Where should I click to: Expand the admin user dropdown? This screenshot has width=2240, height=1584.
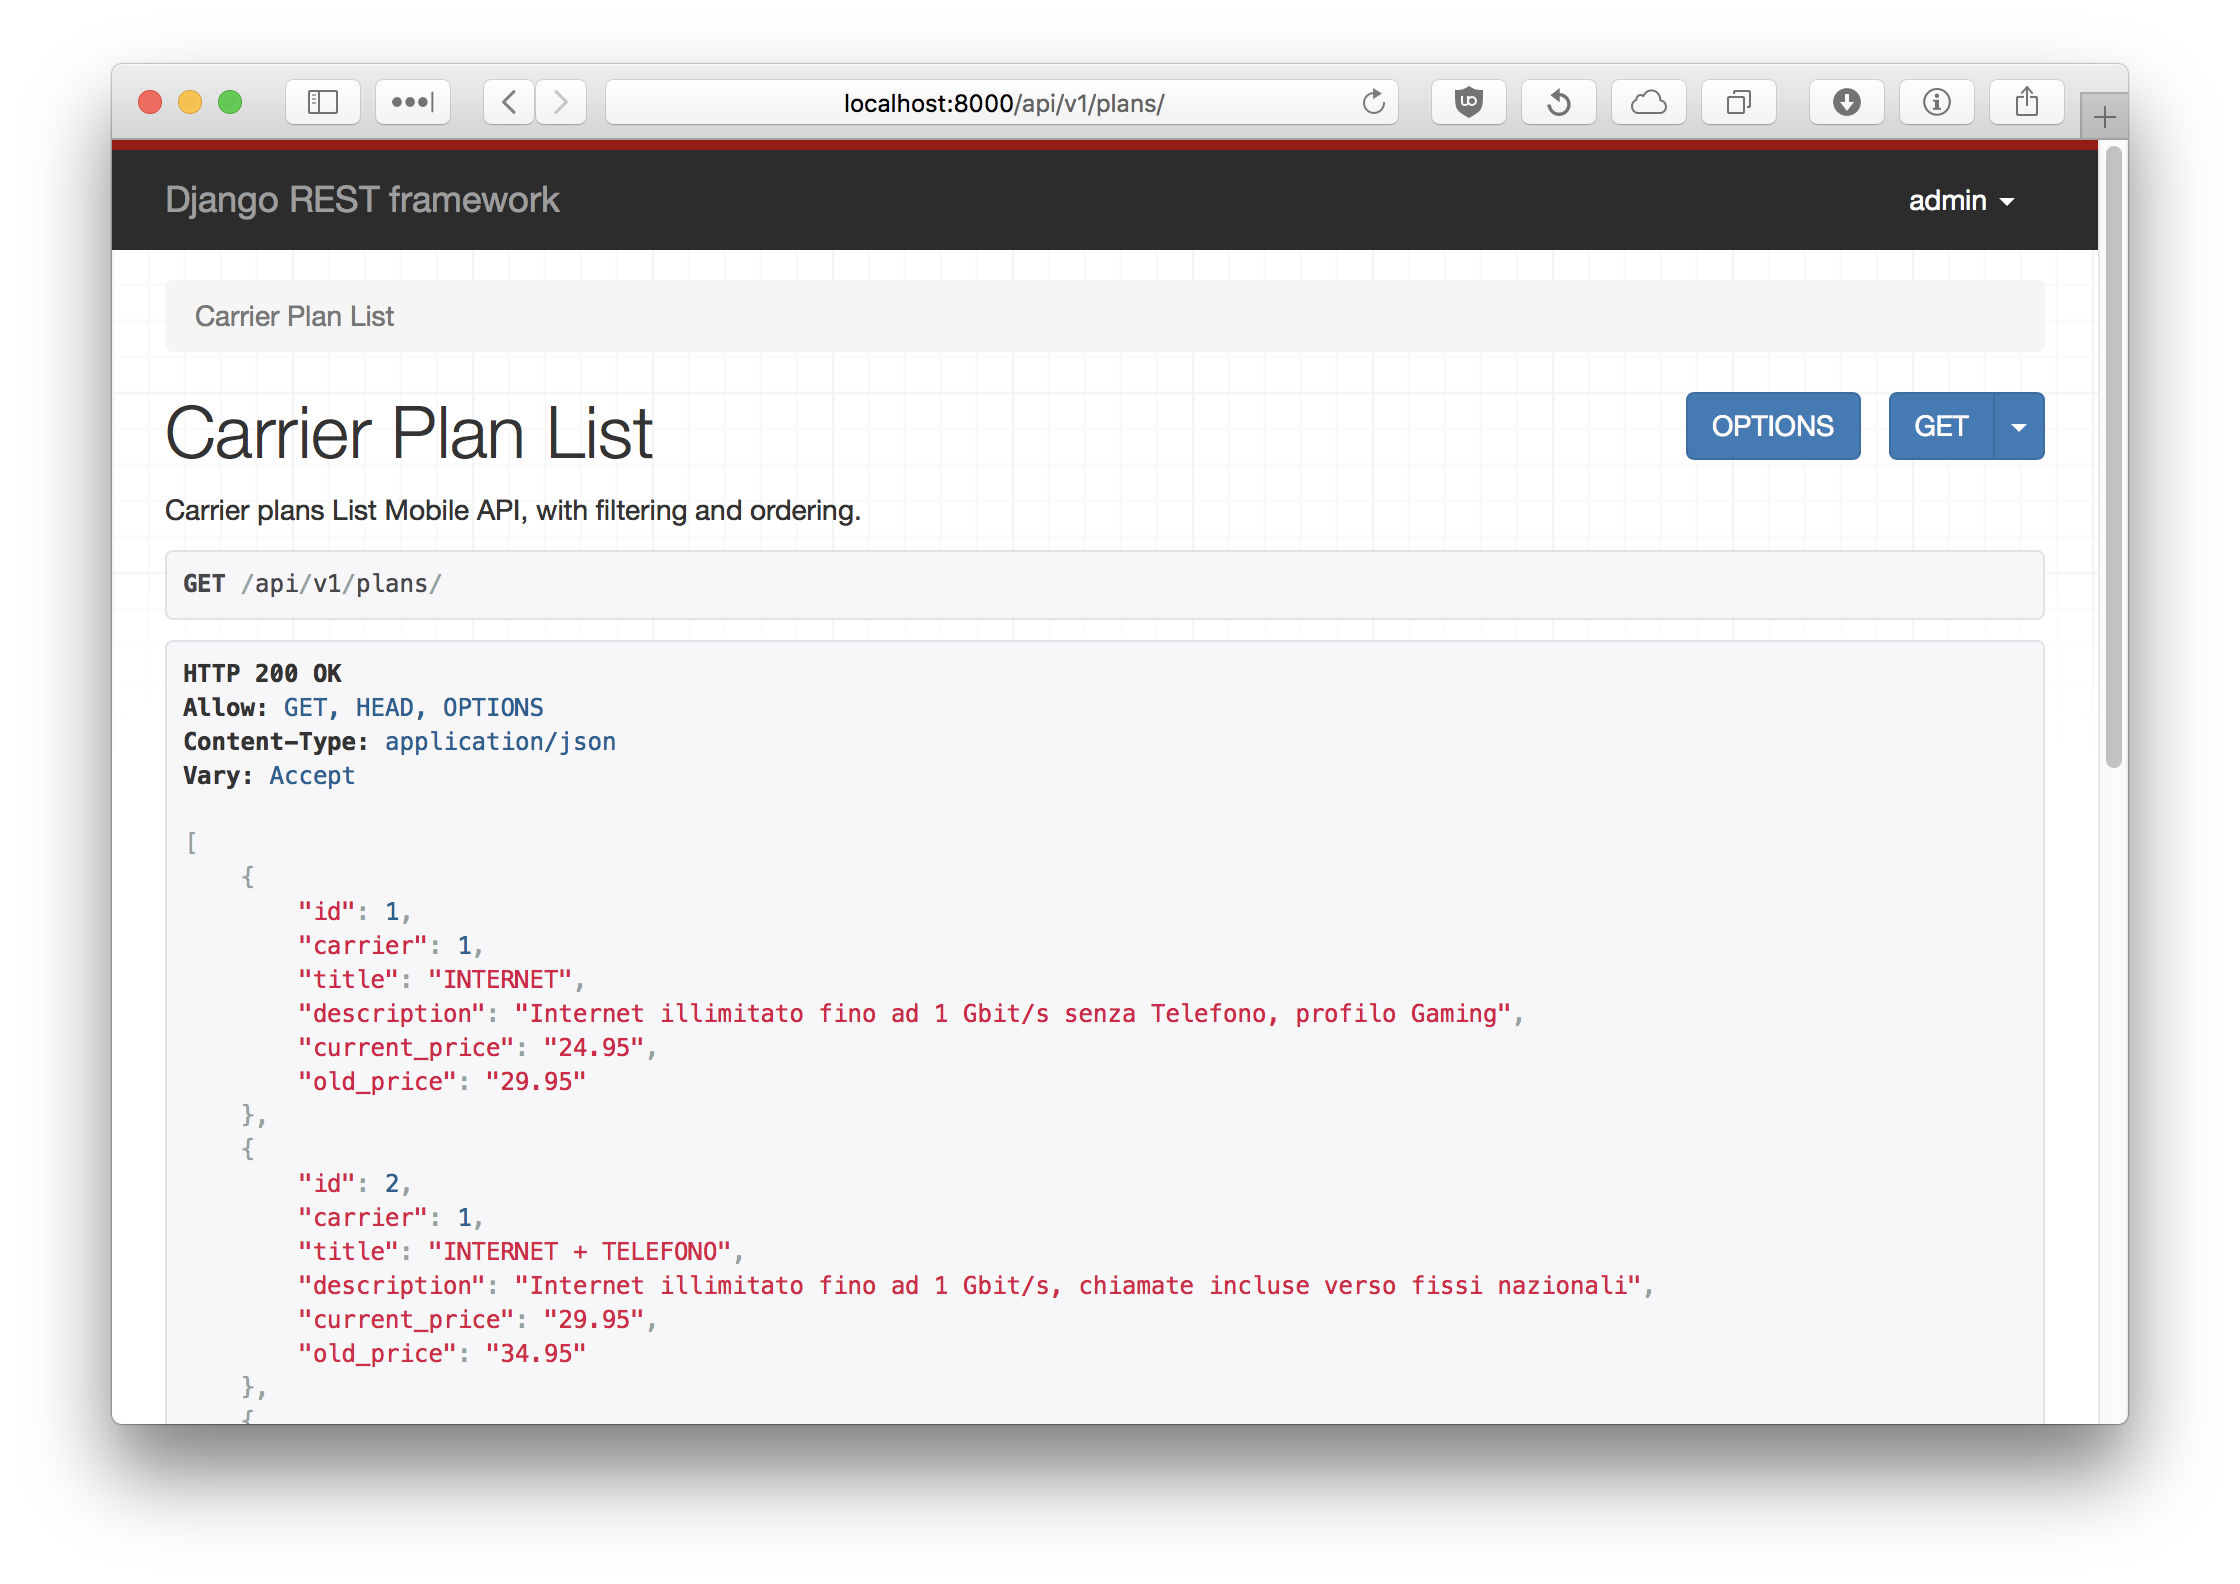click(x=1960, y=201)
